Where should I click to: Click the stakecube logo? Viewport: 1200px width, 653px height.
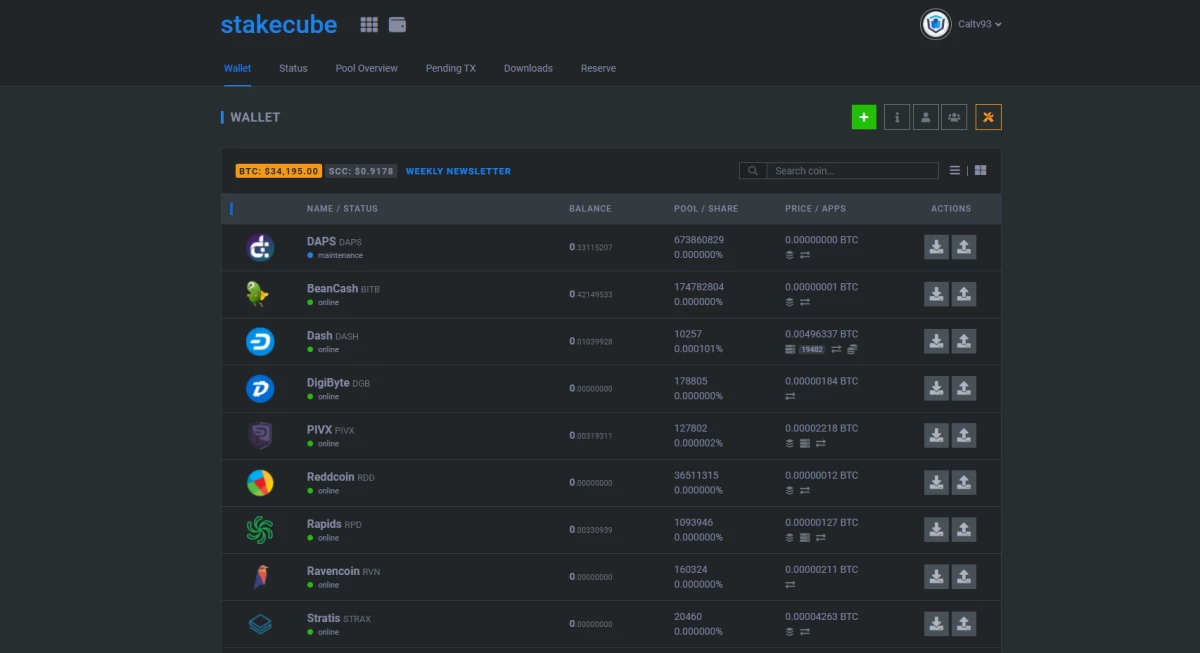click(x=279, y=25)
